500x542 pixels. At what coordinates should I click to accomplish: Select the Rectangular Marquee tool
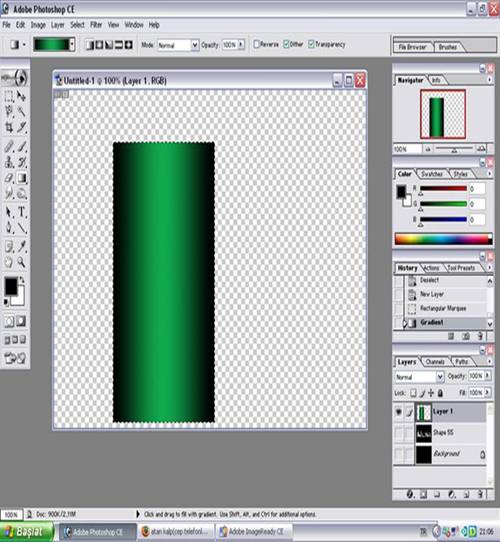9,96
